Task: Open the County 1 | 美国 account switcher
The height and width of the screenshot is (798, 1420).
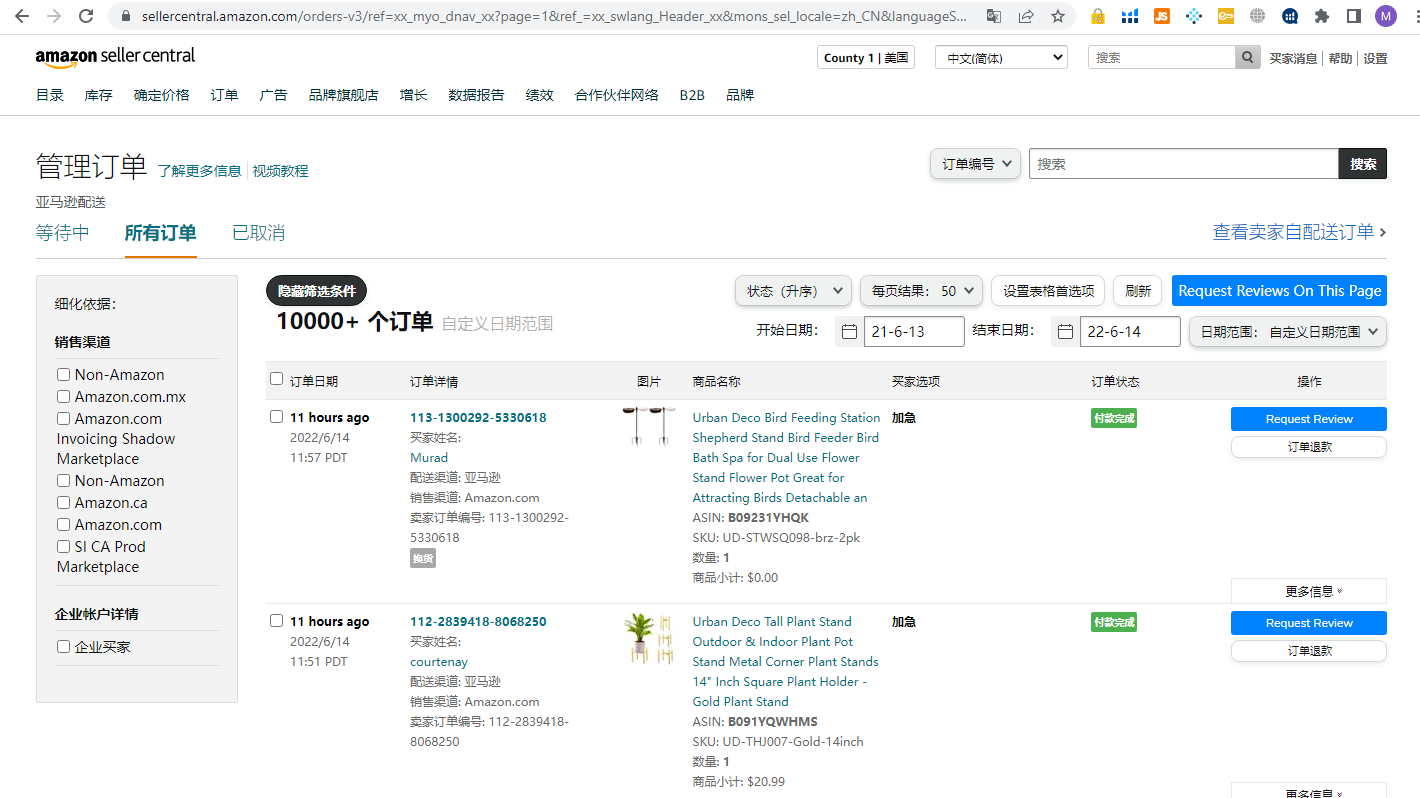Action: 866,58
